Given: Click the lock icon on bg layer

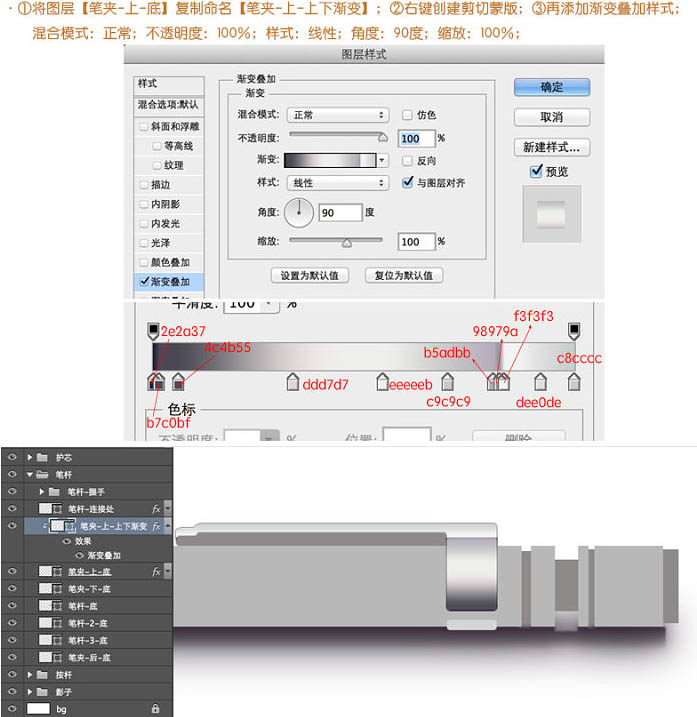Looking at the screenshot, I should click(x=155, y=708).
